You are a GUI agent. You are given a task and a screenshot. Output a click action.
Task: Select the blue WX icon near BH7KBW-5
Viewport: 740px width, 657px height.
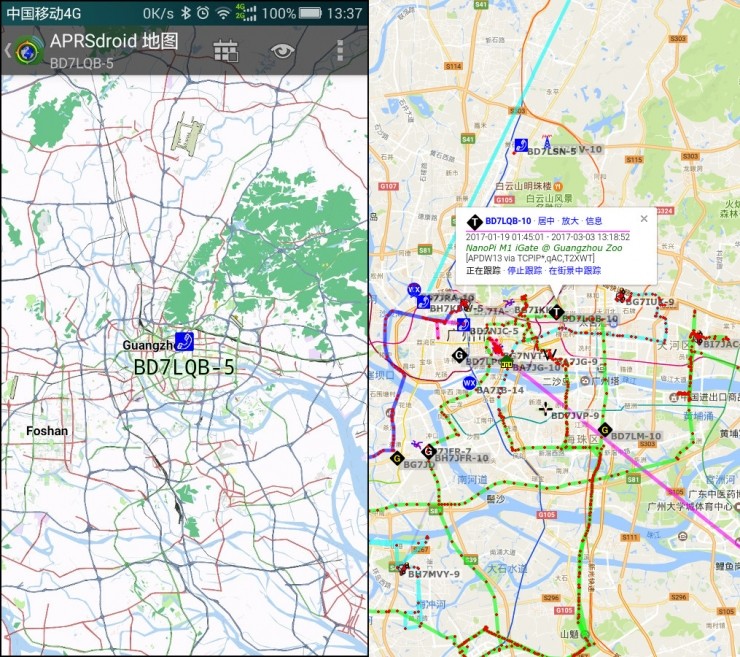pos(414,289)
